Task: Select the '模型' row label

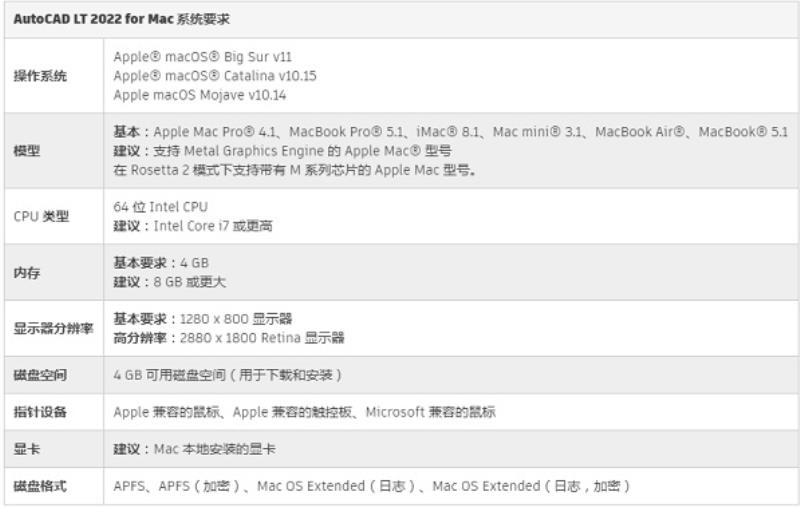Action: pos(27,151)
